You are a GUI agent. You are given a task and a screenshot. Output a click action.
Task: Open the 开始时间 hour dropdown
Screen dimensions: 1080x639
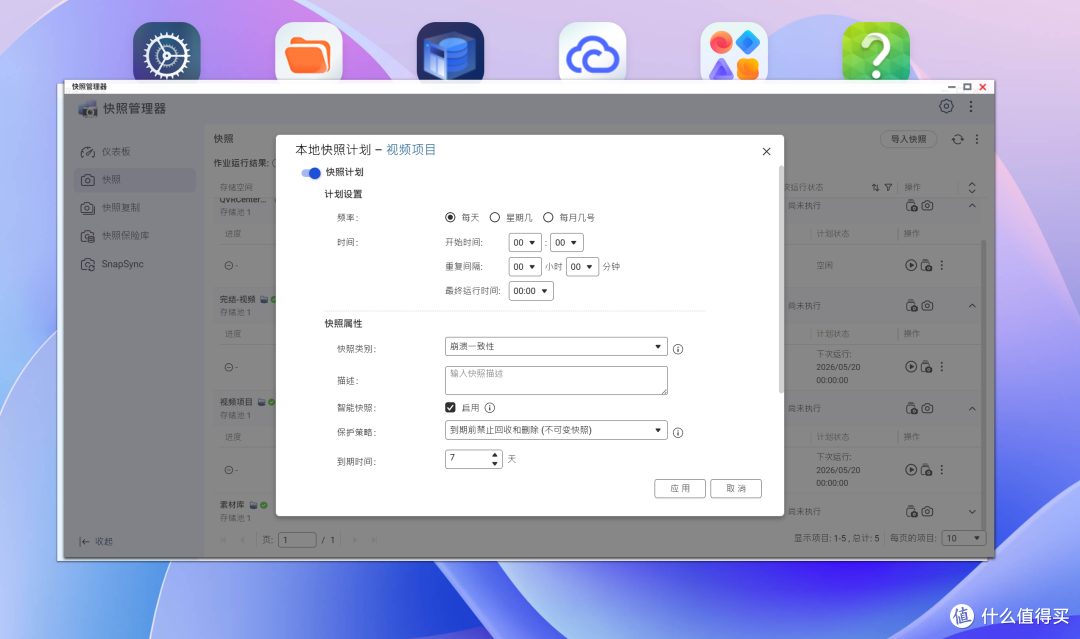point(525,242)
